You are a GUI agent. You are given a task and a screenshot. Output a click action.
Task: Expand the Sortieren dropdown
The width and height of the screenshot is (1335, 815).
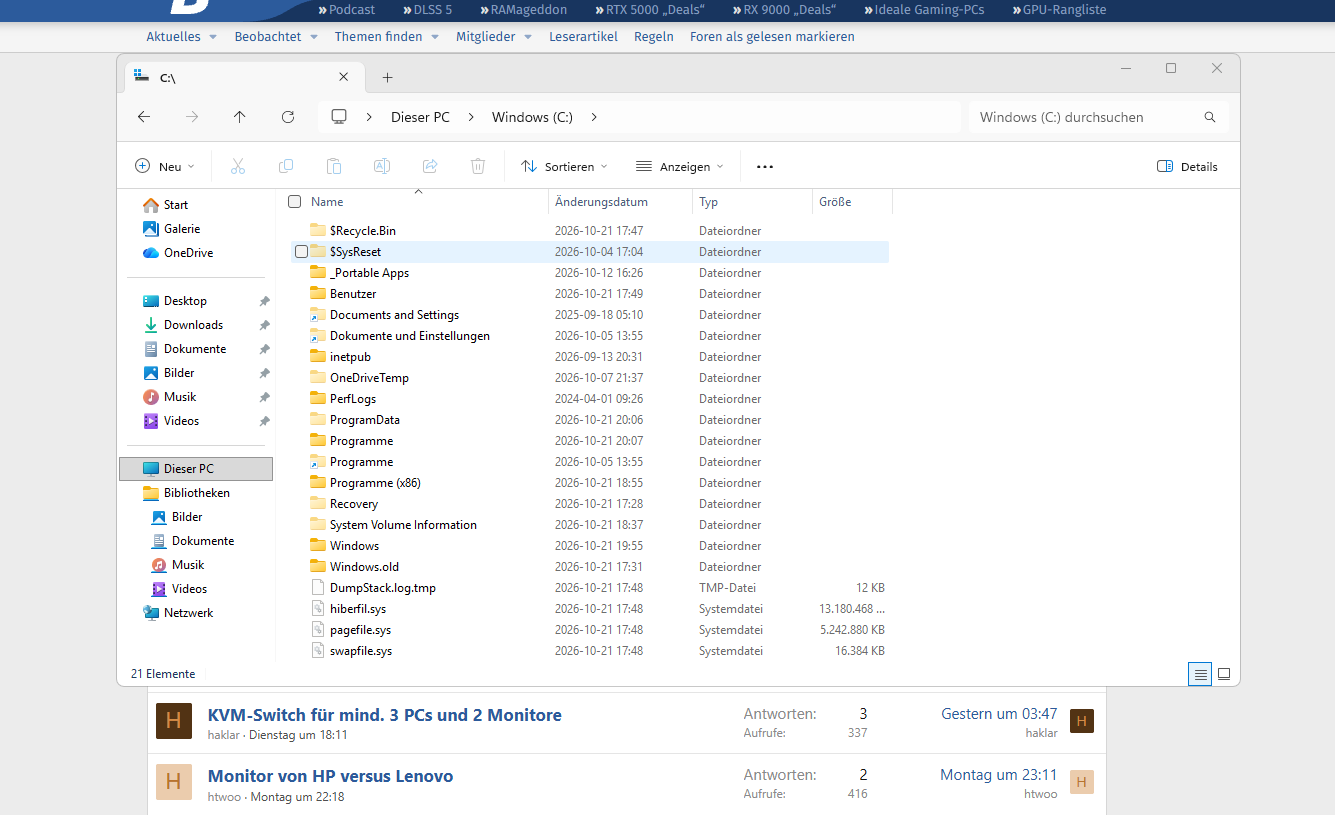564,167
